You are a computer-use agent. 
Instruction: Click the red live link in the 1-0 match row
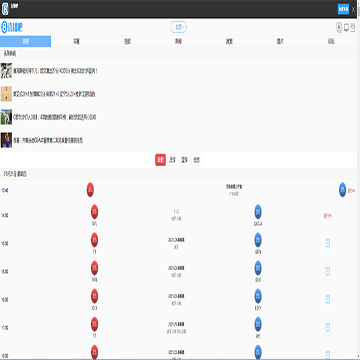(327, 216)
